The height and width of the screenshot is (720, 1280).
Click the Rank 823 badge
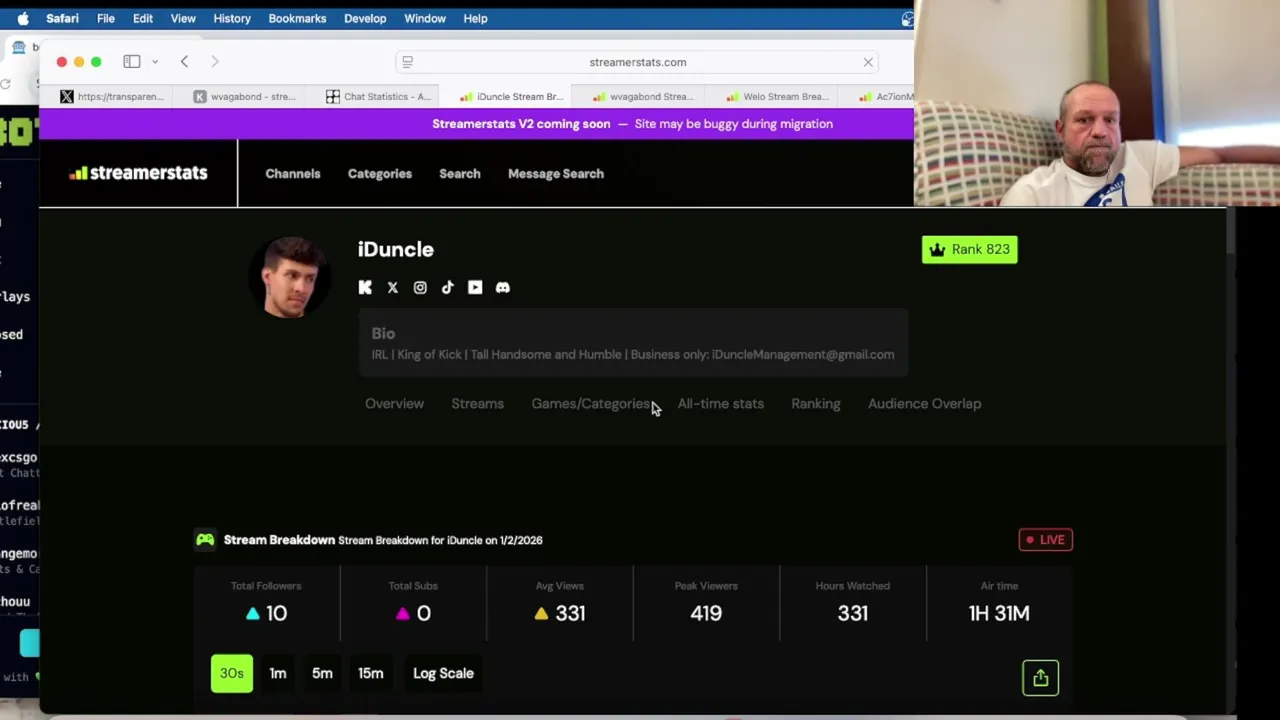pyautogui.click(x=969, y=249)
